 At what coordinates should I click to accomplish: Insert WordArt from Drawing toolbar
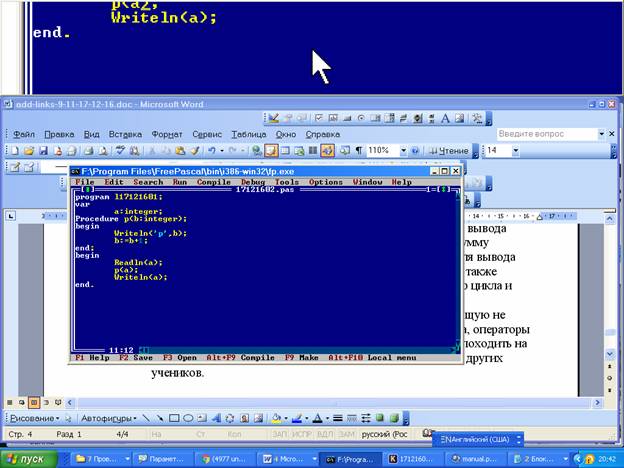(216, 418)
